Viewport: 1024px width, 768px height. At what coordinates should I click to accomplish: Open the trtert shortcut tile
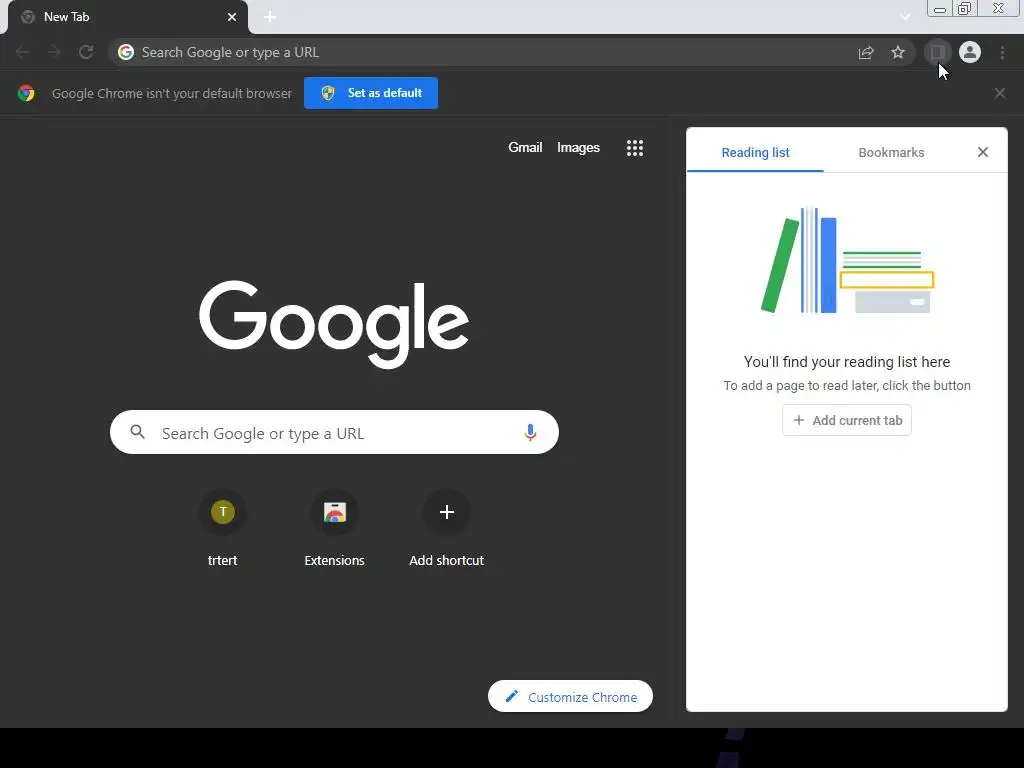pos(223,529)
